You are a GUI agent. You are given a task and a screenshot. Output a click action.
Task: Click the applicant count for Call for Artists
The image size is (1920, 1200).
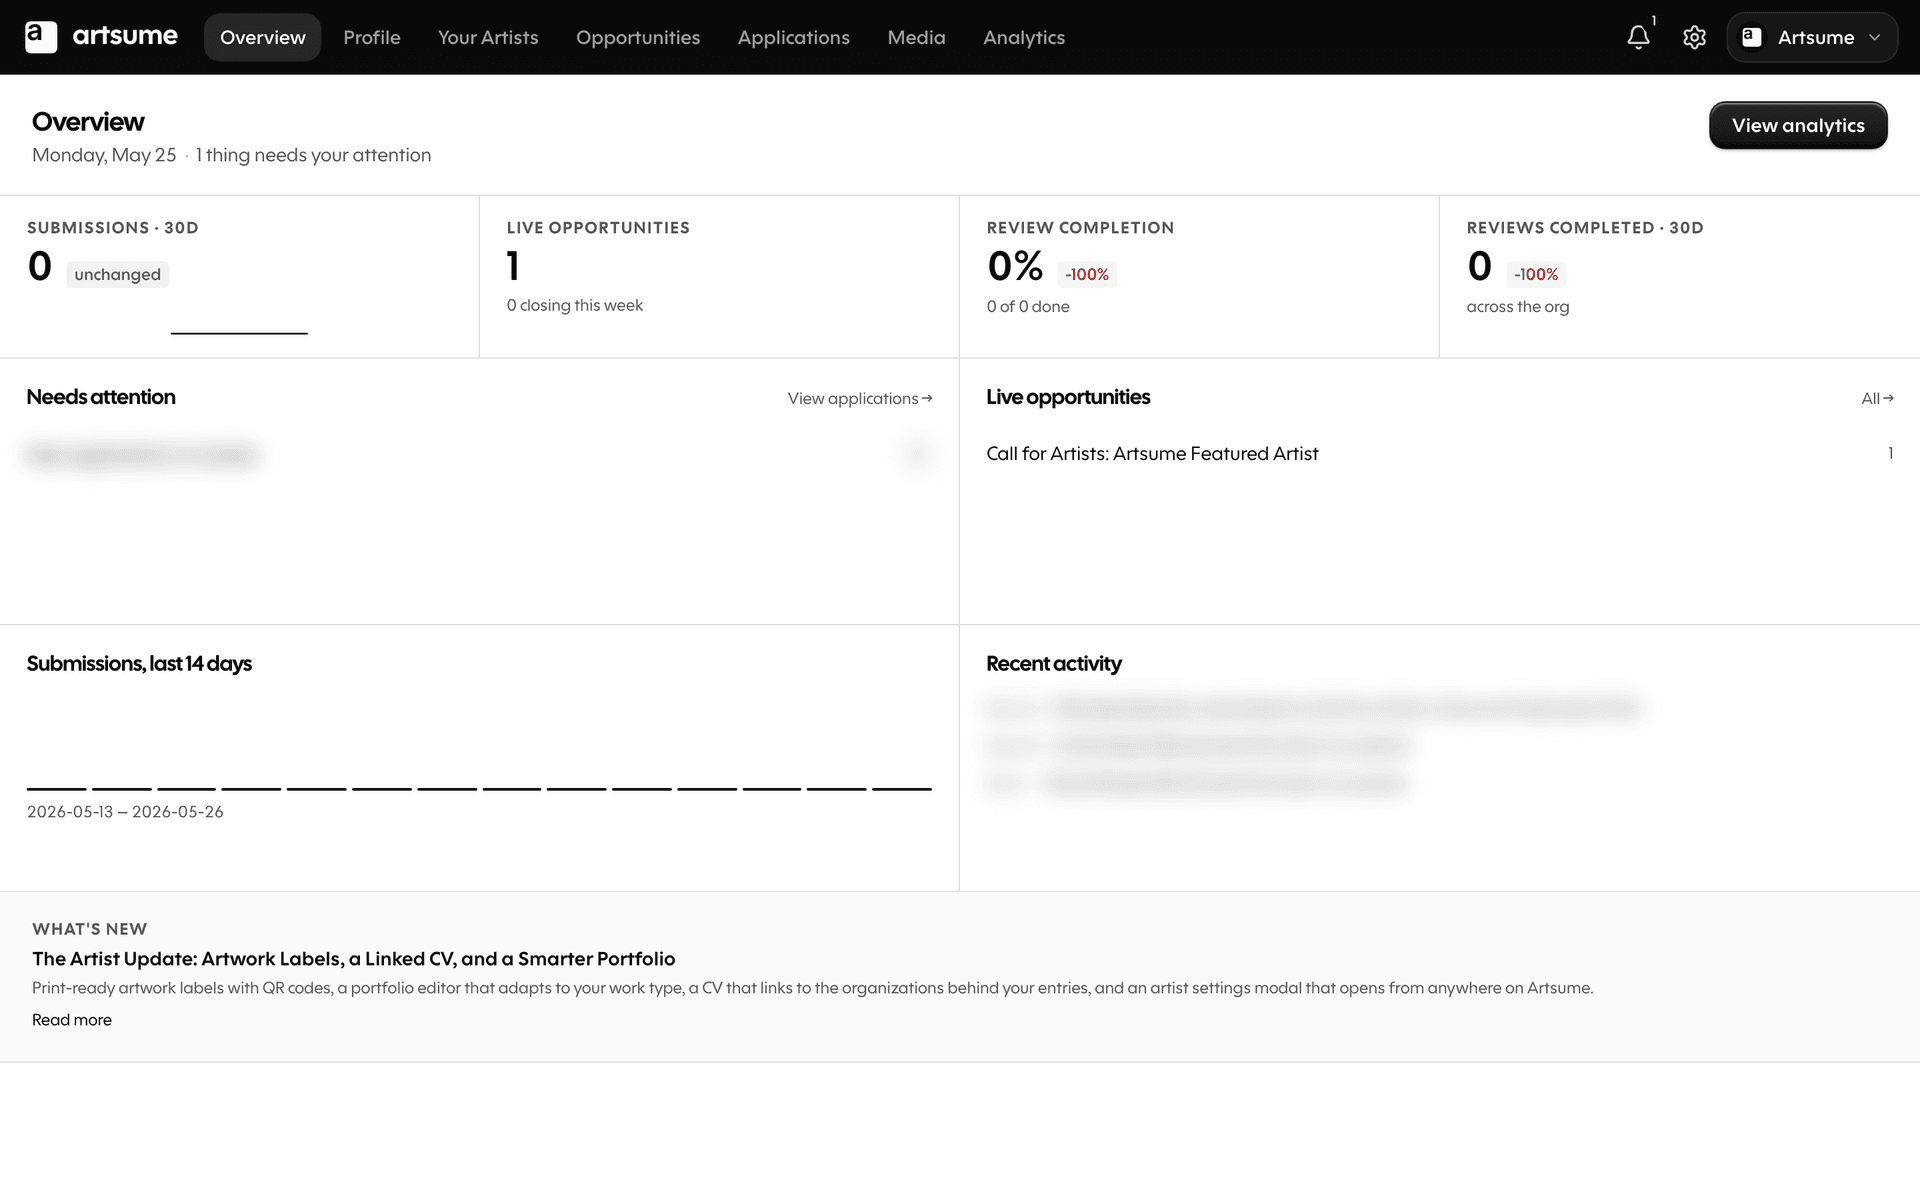tap(1890, 454)
